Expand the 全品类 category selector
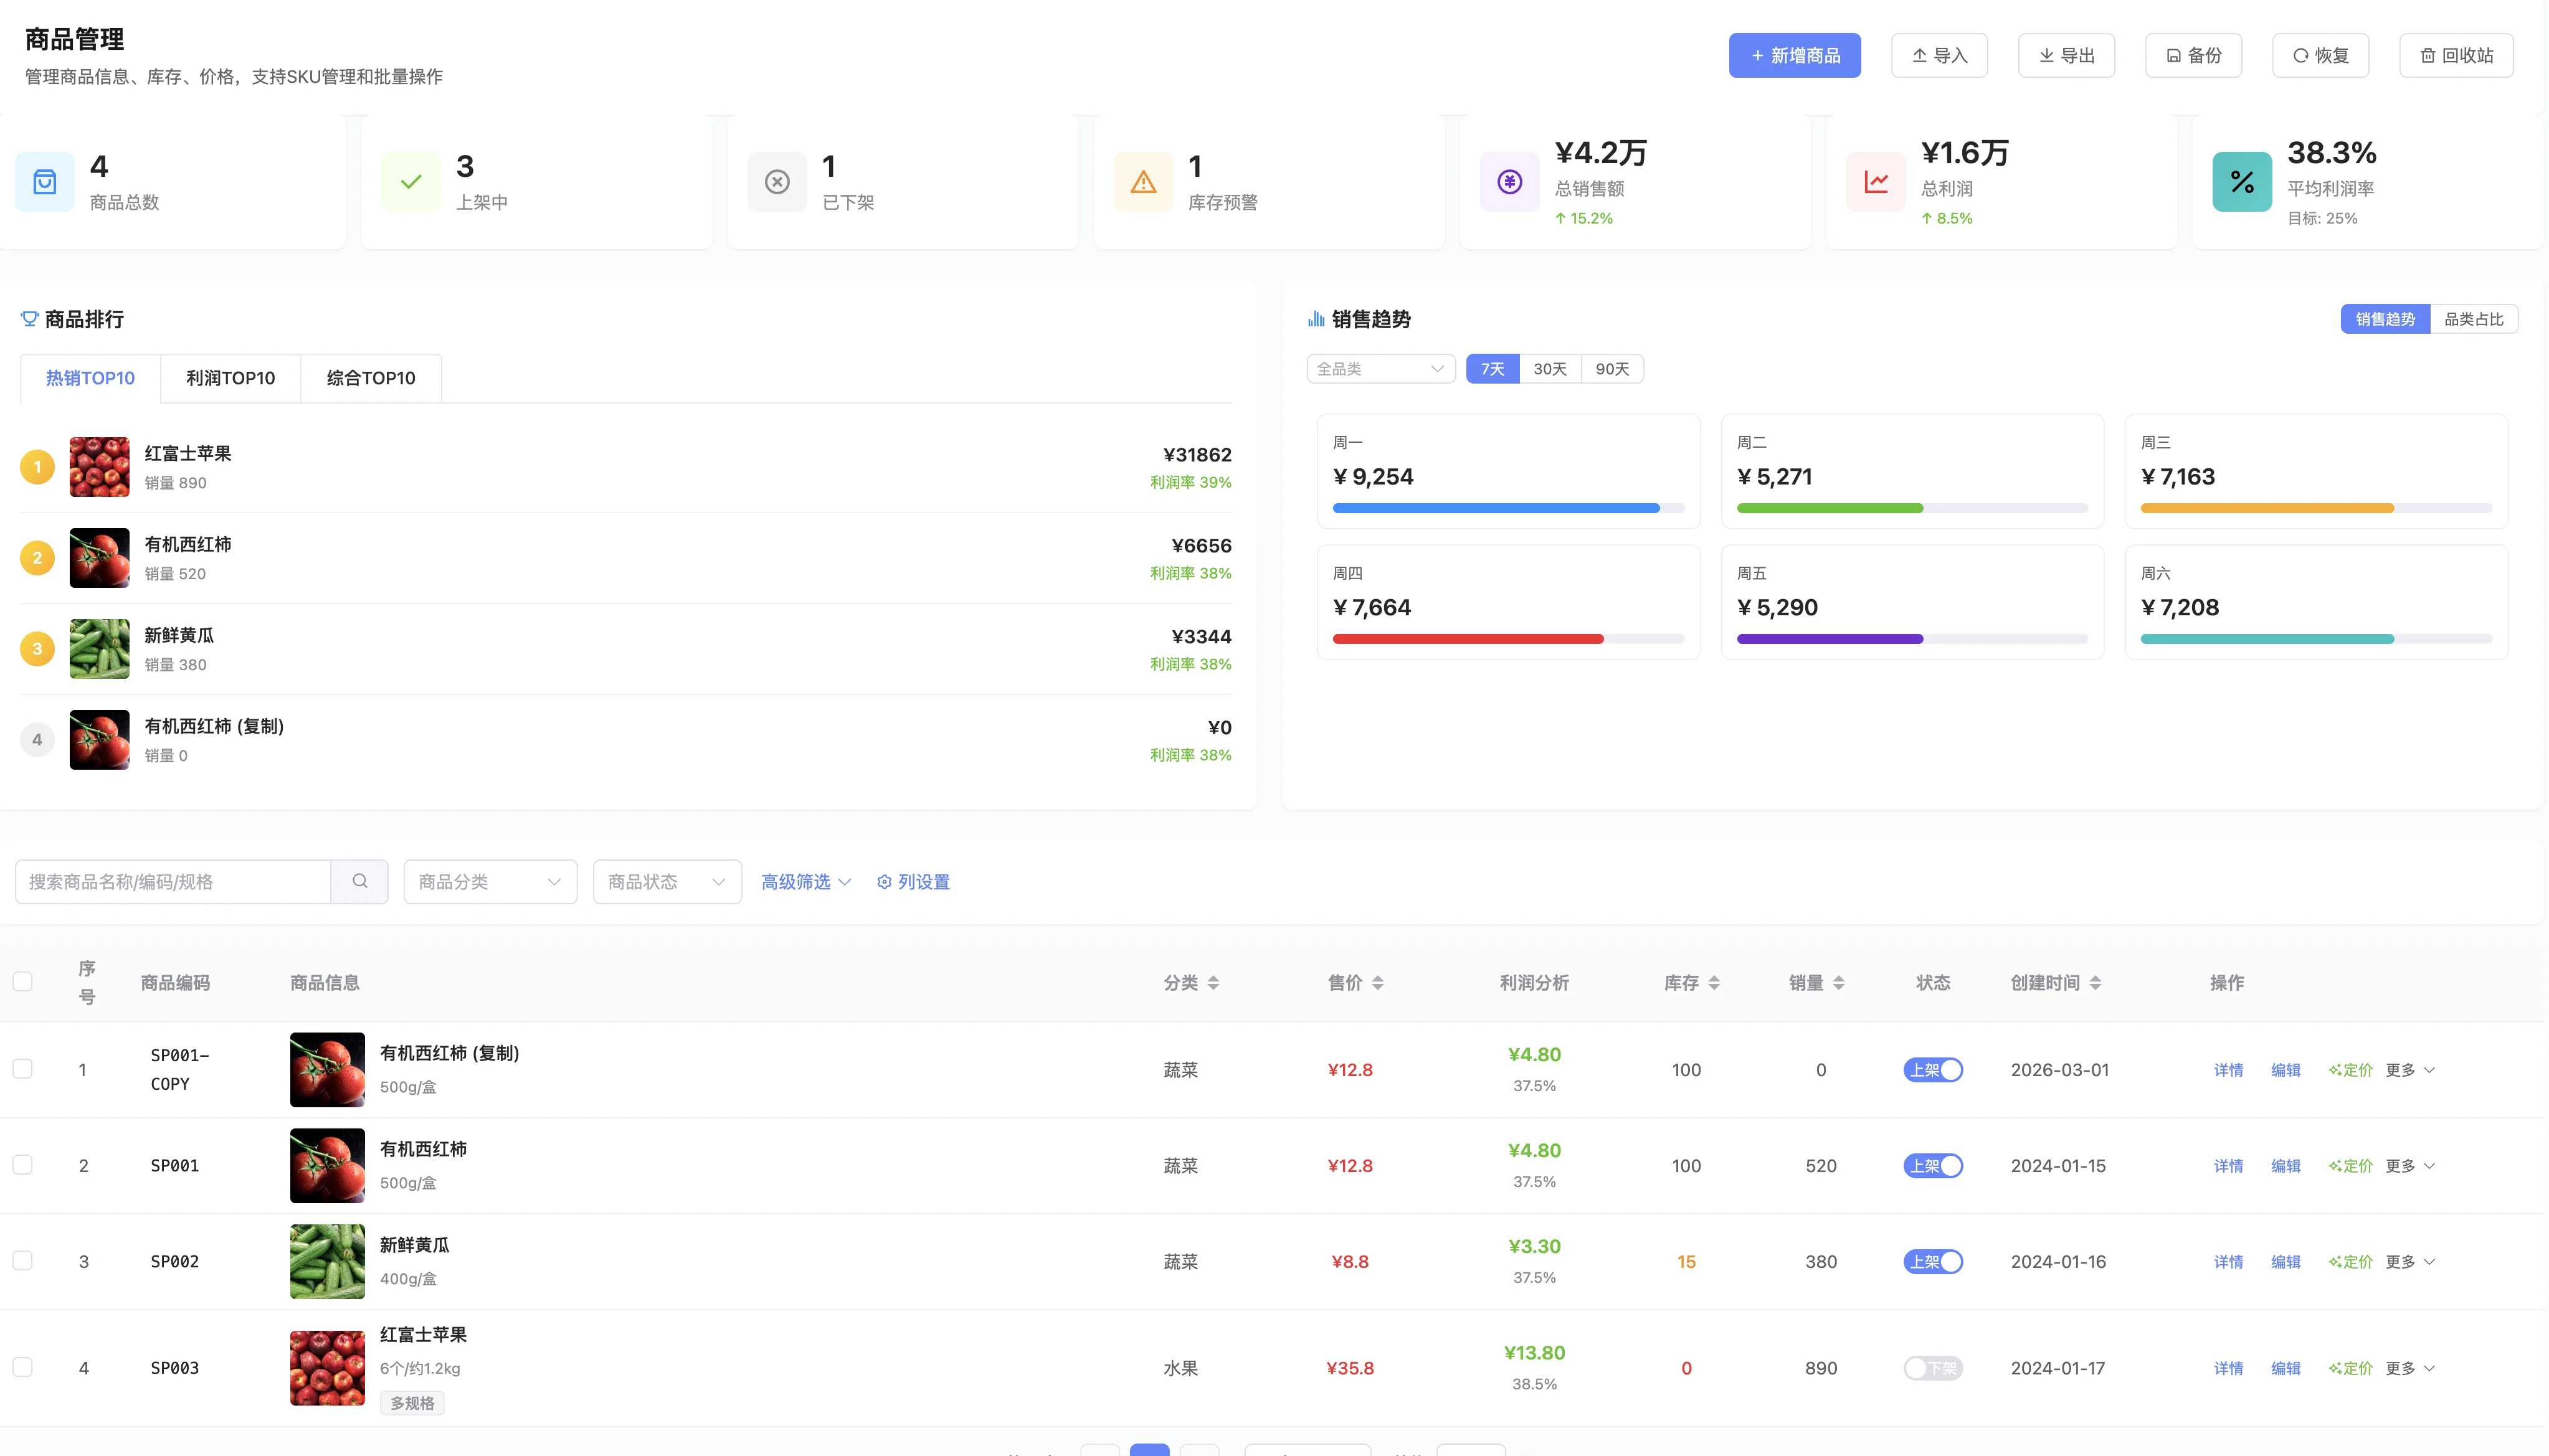The height and width of the screenshot is (1456, 2549). tap(1380, 369)
